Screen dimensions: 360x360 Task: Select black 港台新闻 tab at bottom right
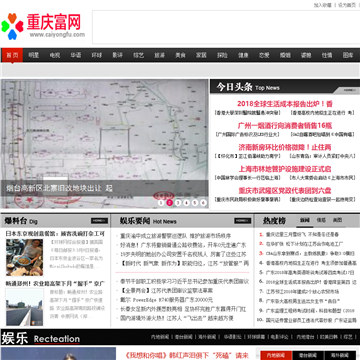308,355
